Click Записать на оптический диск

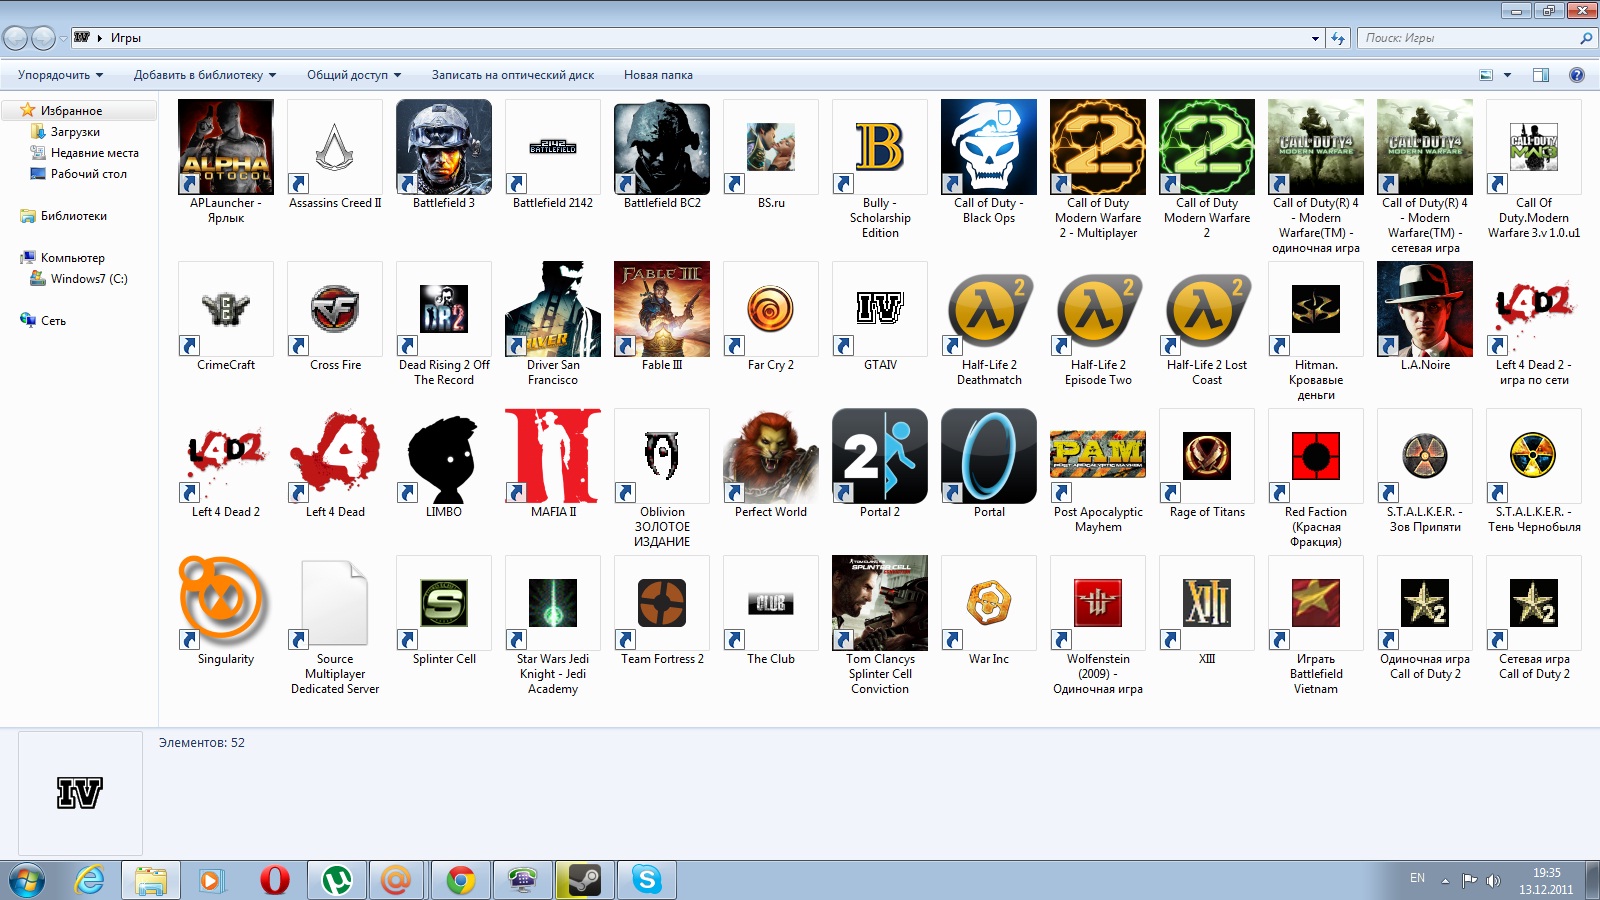pyautogui.click(x=512, y=75)
